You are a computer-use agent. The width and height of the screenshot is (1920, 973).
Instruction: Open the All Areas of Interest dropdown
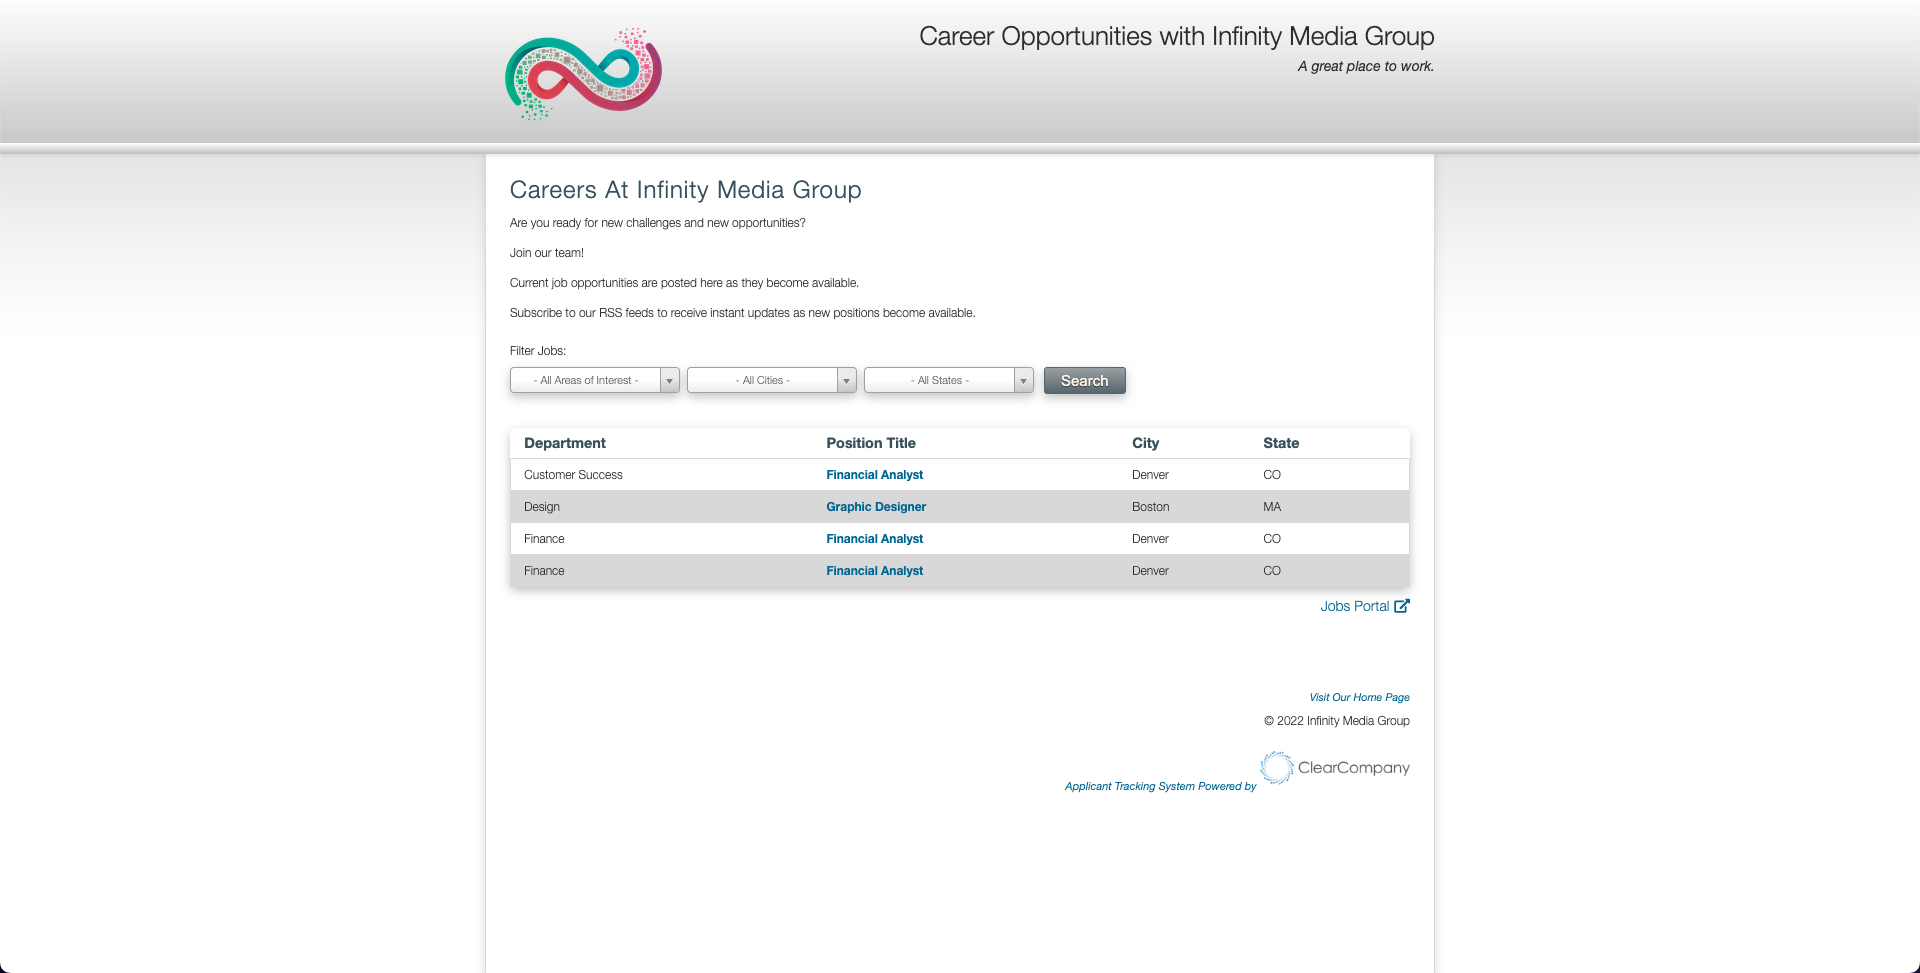click(x=595, y=380)
